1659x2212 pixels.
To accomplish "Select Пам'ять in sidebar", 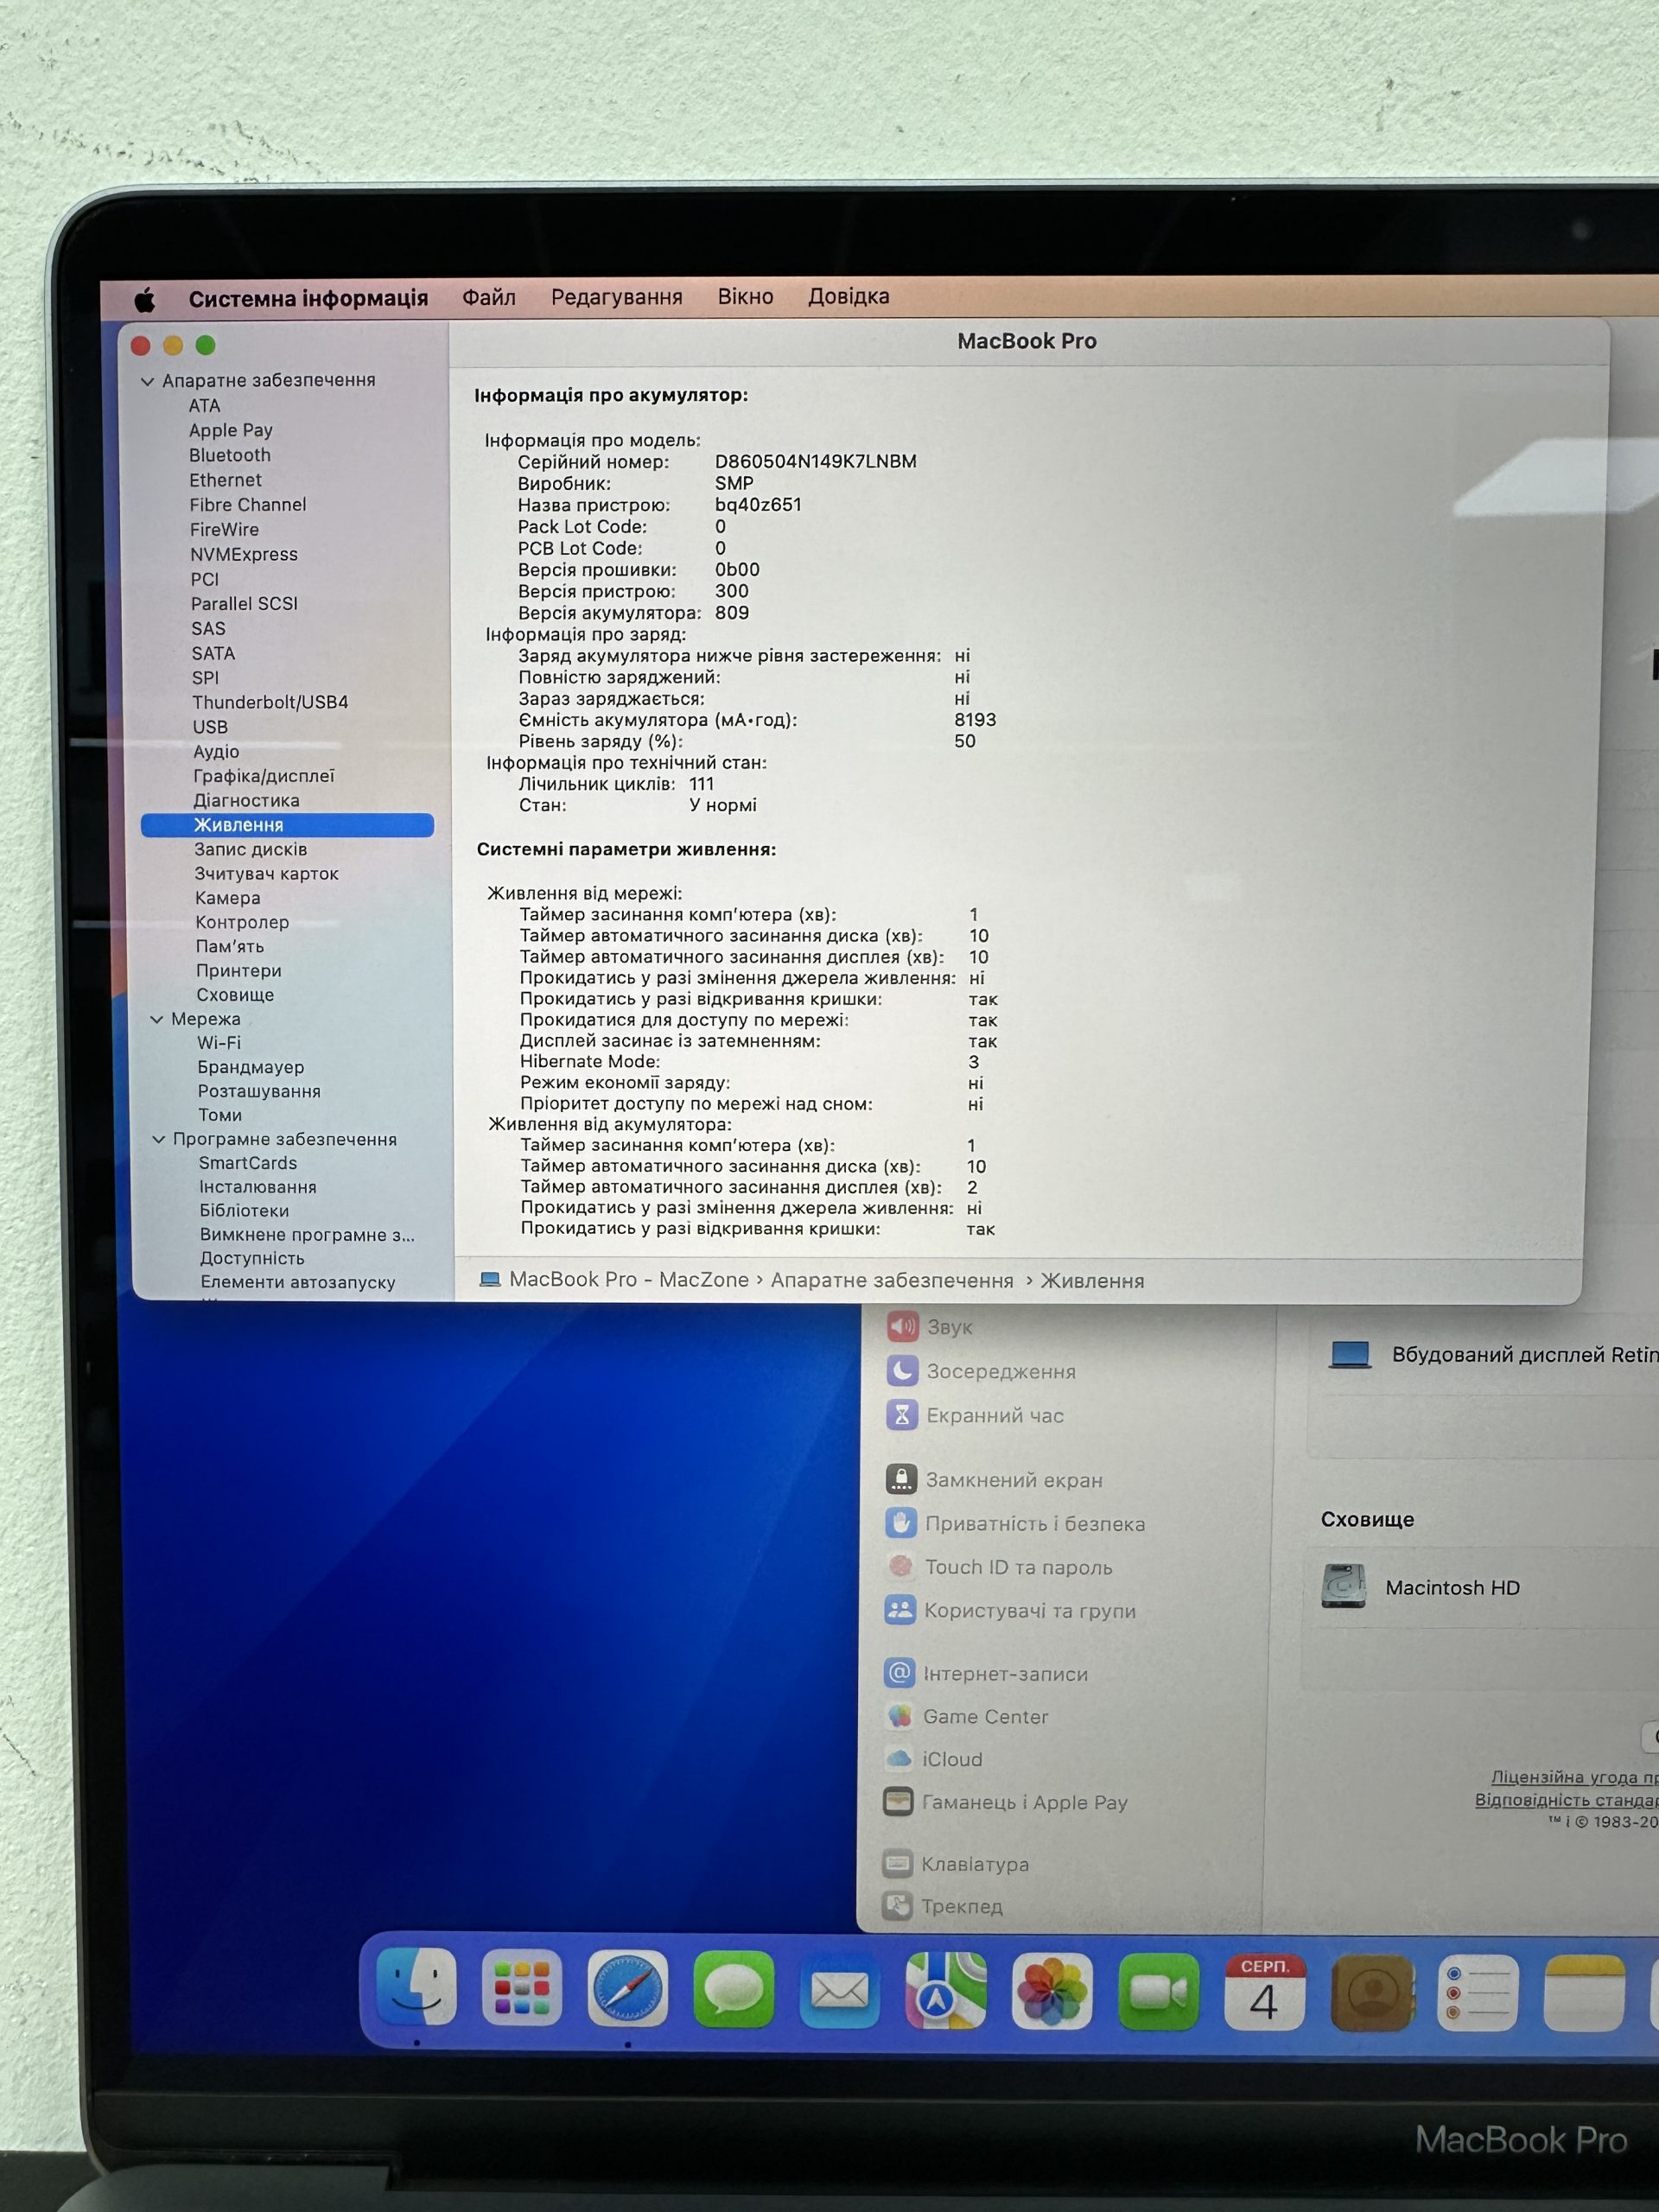I will pos(230,946).
